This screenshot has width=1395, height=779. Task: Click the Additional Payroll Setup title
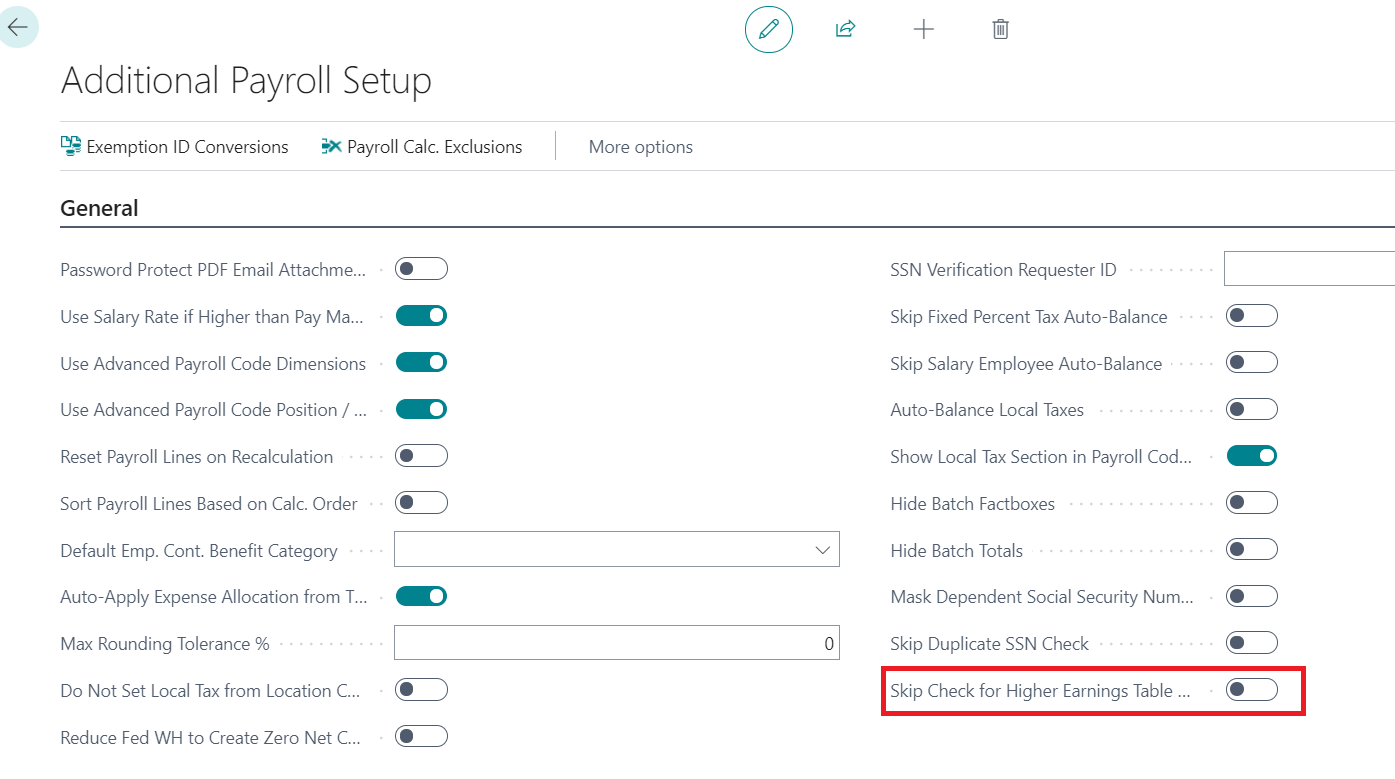246,80
